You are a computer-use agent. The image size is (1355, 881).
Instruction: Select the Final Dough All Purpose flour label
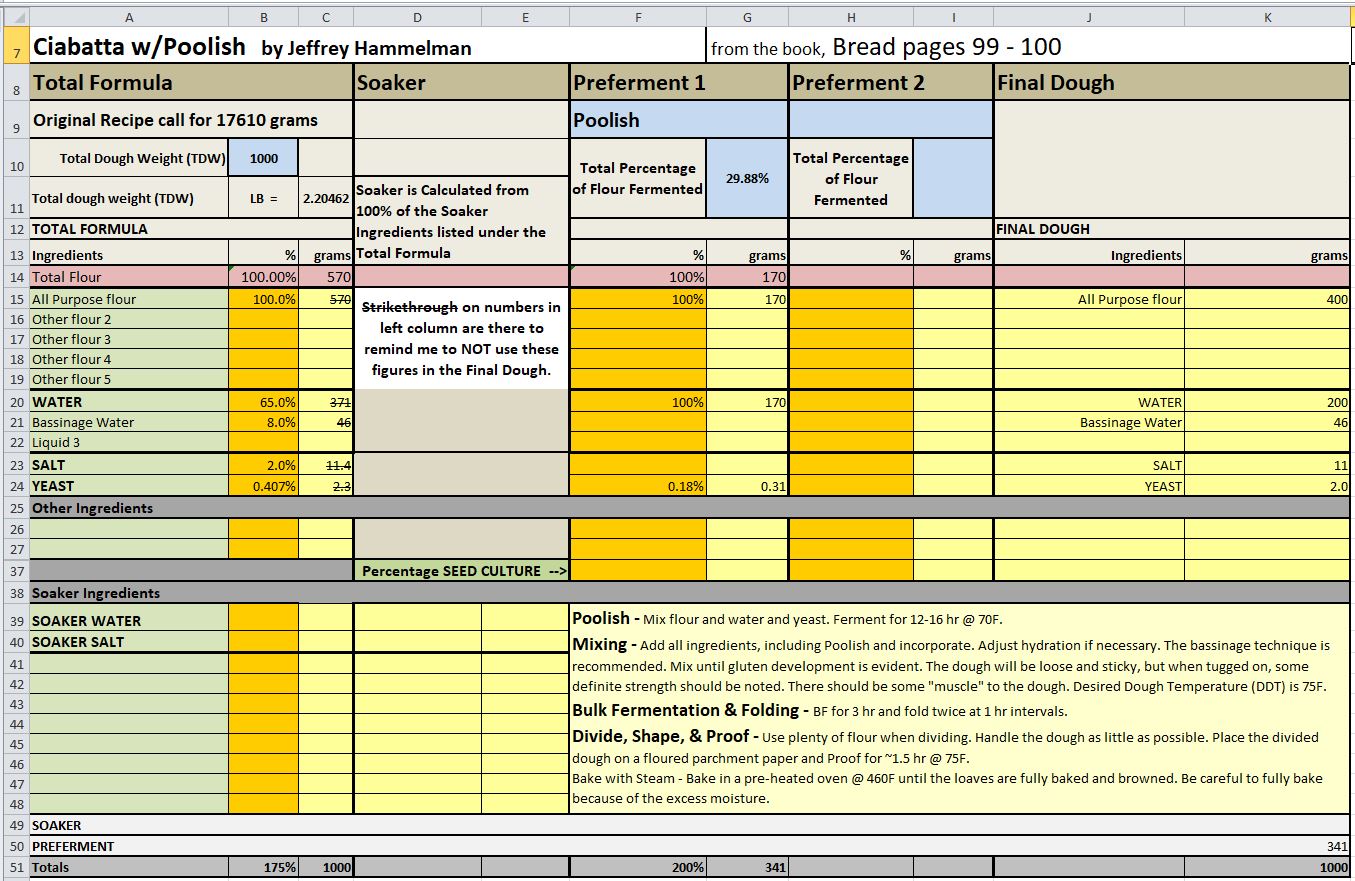[1089, 299]
